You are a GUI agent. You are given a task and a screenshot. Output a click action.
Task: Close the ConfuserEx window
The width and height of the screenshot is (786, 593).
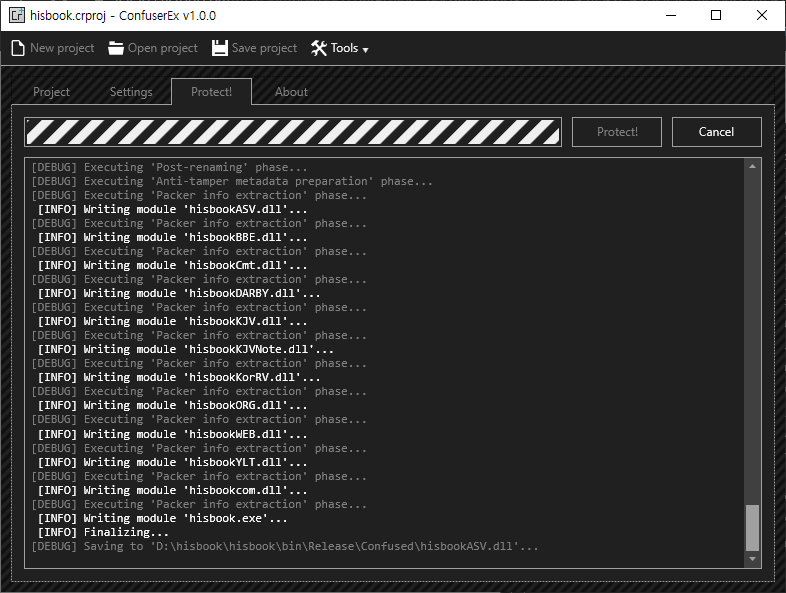tap(761, 16)
